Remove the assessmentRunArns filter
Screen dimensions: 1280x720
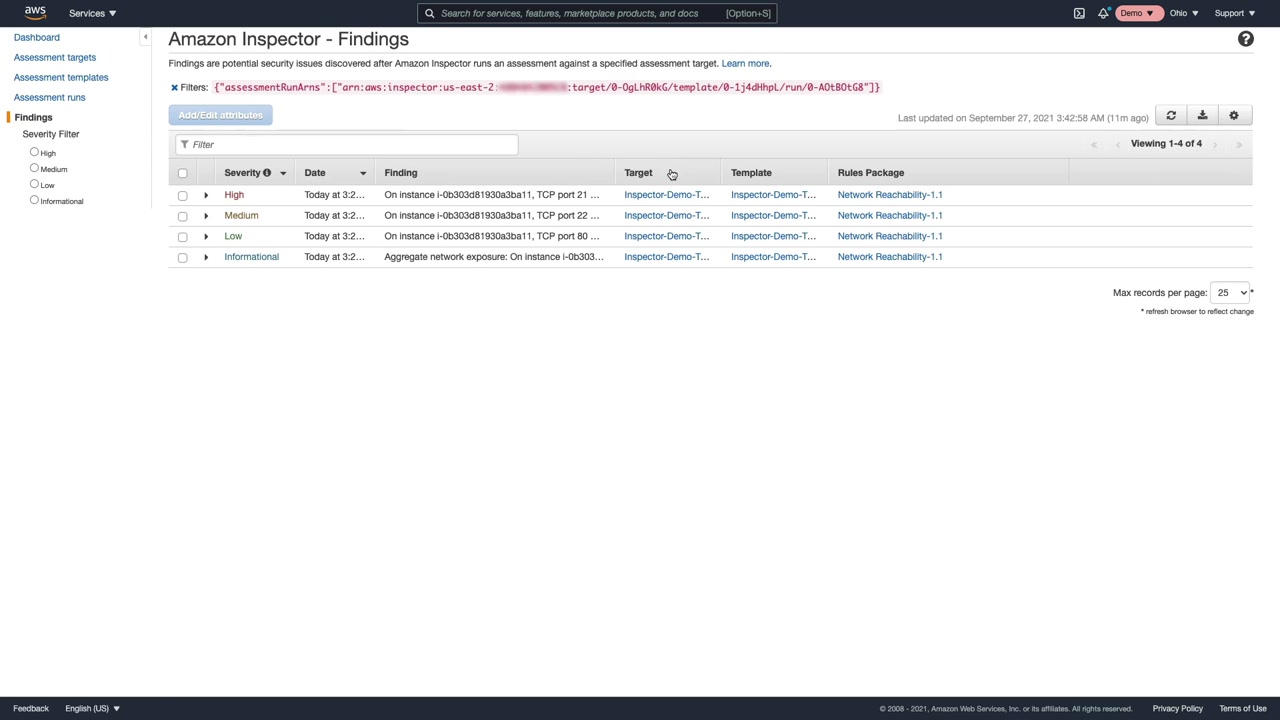point(174,87)
